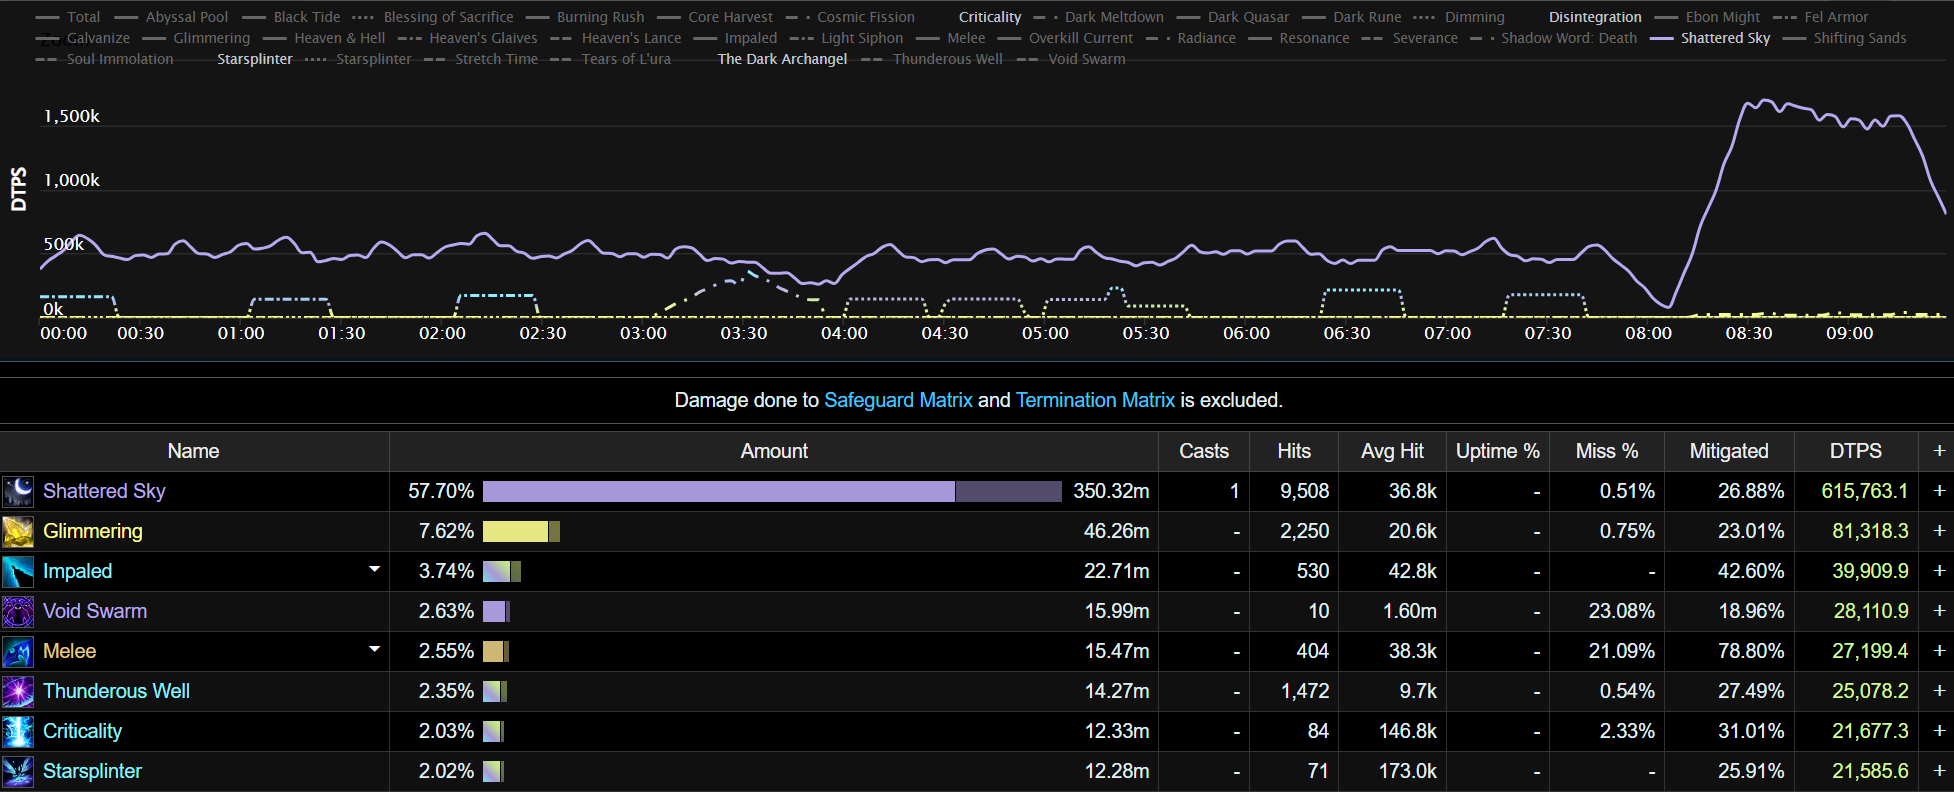Toggle Shattered Sky legend entry
This screenshot has width=1954, height=792.
pos(1710,38)
